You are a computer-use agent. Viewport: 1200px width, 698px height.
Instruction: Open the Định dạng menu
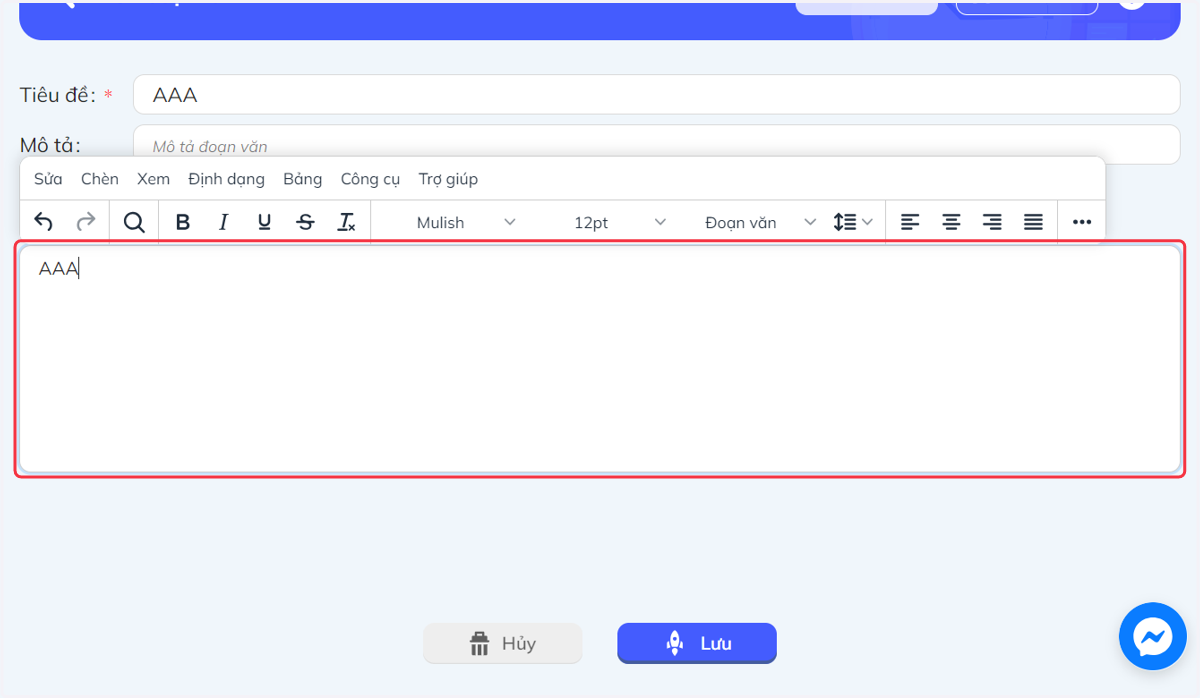coord(226,179)
